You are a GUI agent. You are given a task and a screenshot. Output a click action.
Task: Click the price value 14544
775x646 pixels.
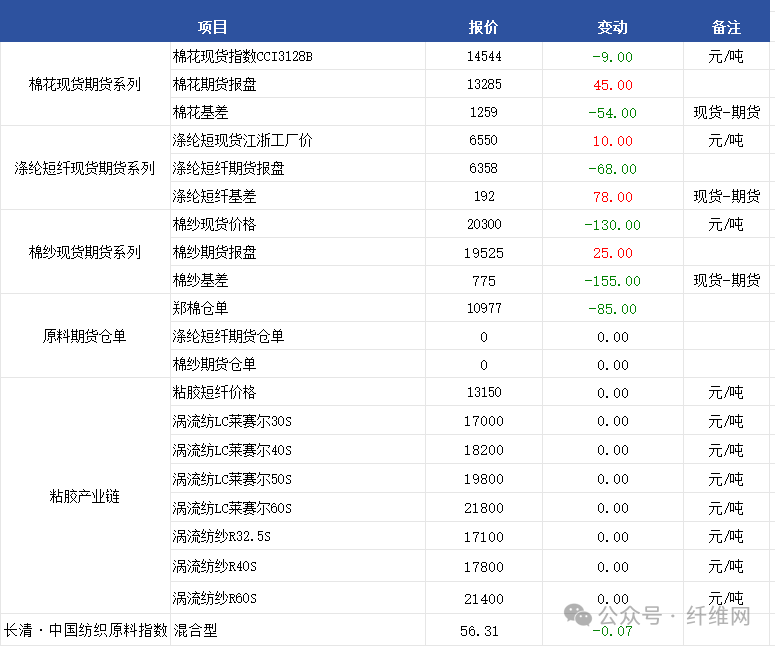click(484, 56)
